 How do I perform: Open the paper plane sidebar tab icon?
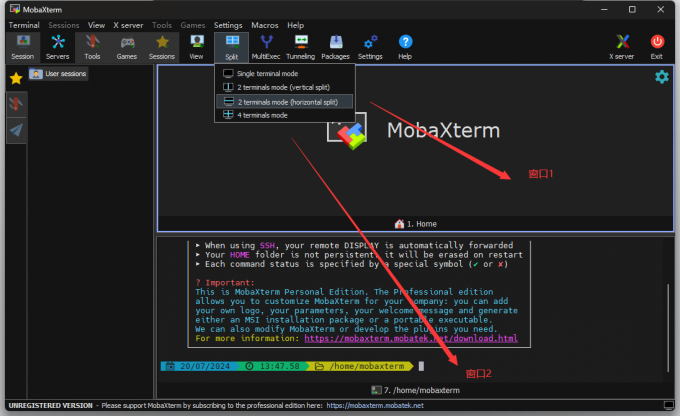[16, 130]
